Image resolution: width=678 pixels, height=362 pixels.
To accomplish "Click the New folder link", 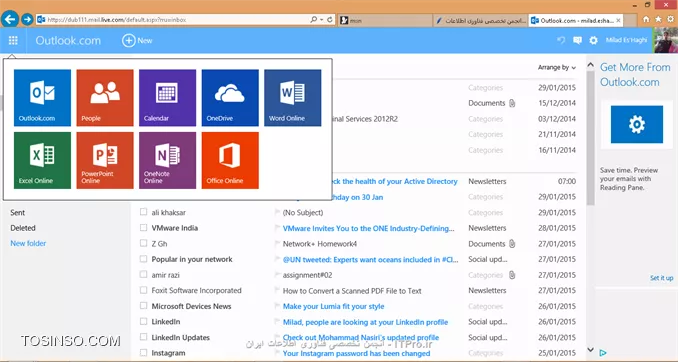I will tap(28, 243).
